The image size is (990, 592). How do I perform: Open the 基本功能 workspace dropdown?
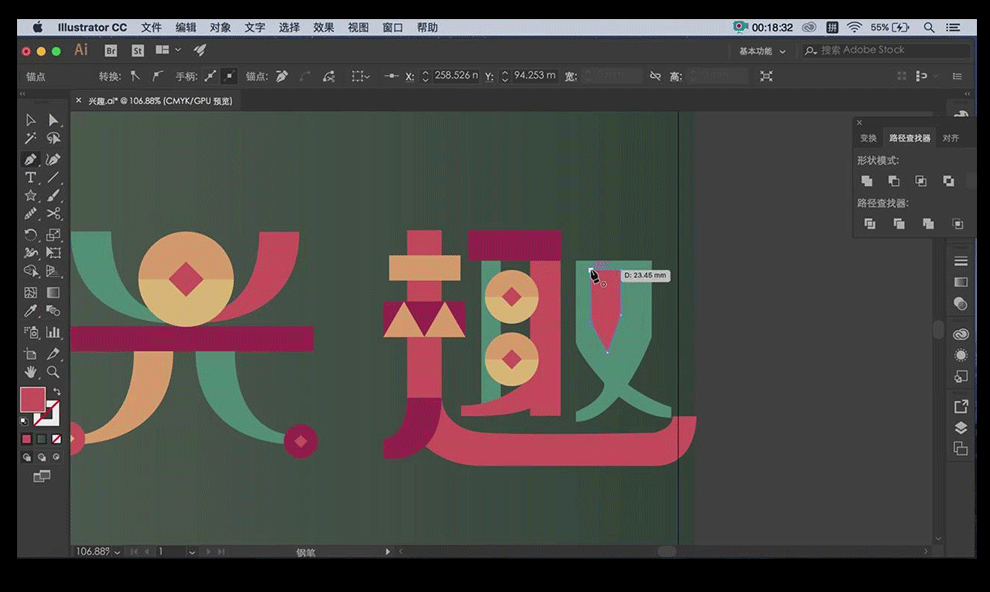[762, 51]
